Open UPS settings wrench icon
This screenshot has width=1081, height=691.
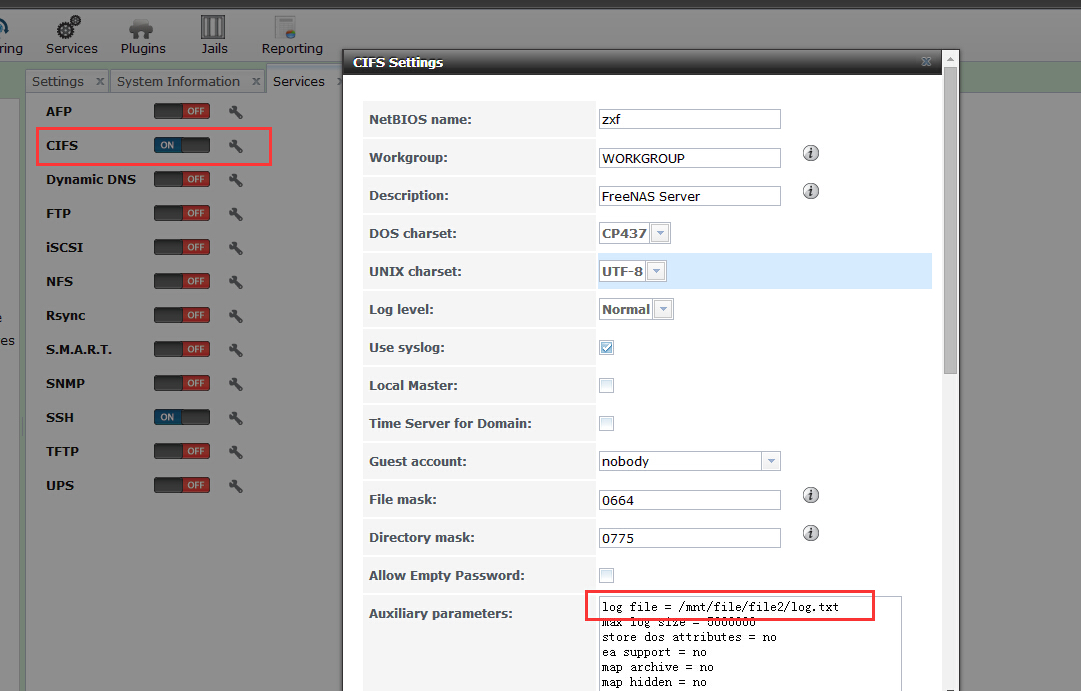click(236, 485)
